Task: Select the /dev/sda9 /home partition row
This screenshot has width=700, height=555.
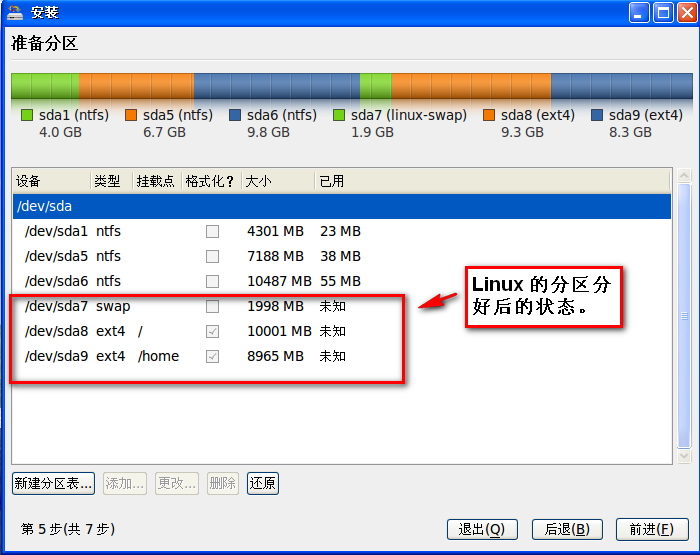Action: click(x=342, y=356)
